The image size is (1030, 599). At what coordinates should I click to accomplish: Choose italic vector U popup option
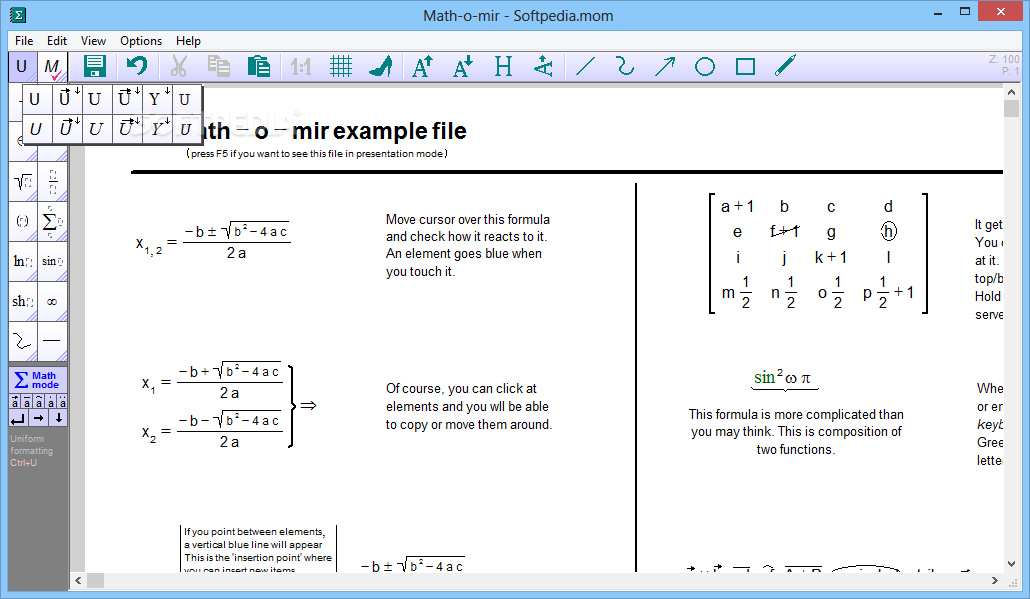(x=67, y=129)
